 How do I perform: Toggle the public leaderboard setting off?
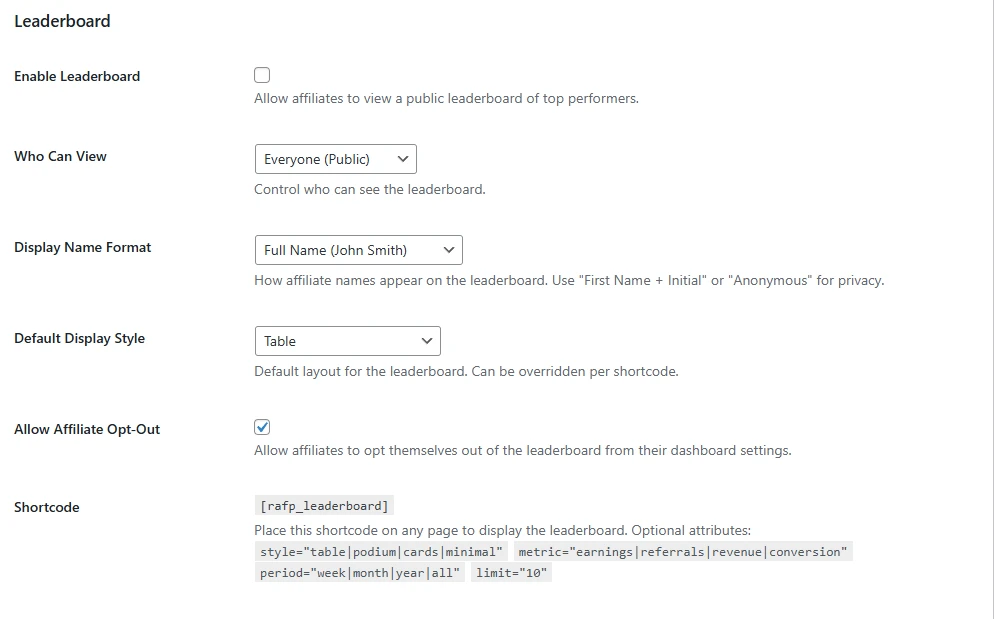click(x=261, y=74)
